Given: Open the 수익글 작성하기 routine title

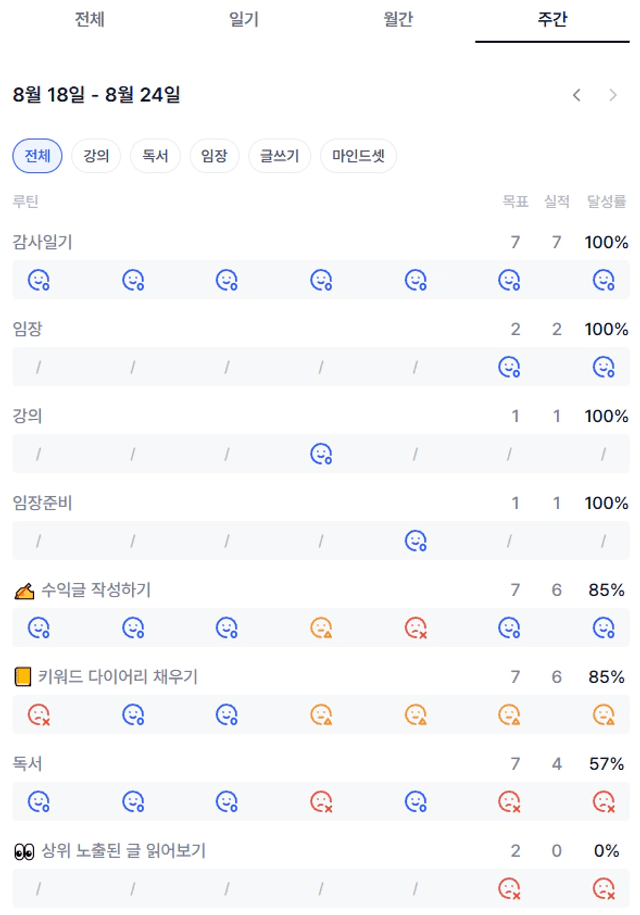Looking at the screenshot, I should pyautogui.click(x=96, y=590).
